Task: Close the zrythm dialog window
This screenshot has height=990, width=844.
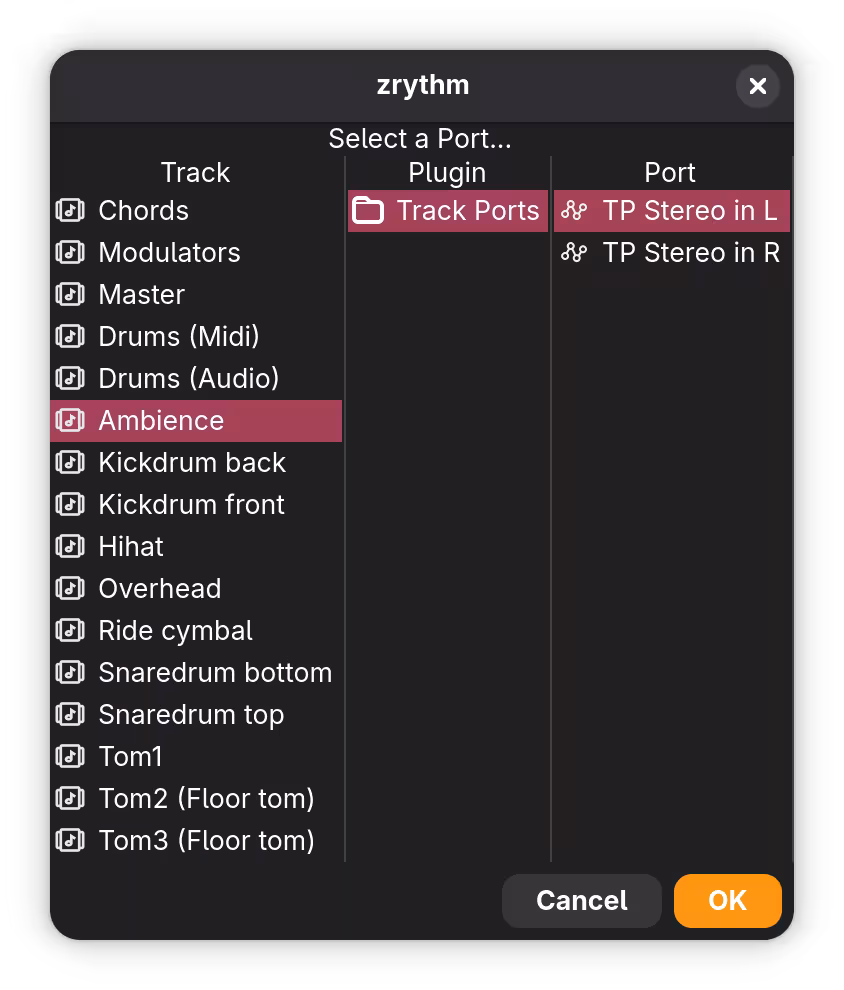Action: coord(757,86)
